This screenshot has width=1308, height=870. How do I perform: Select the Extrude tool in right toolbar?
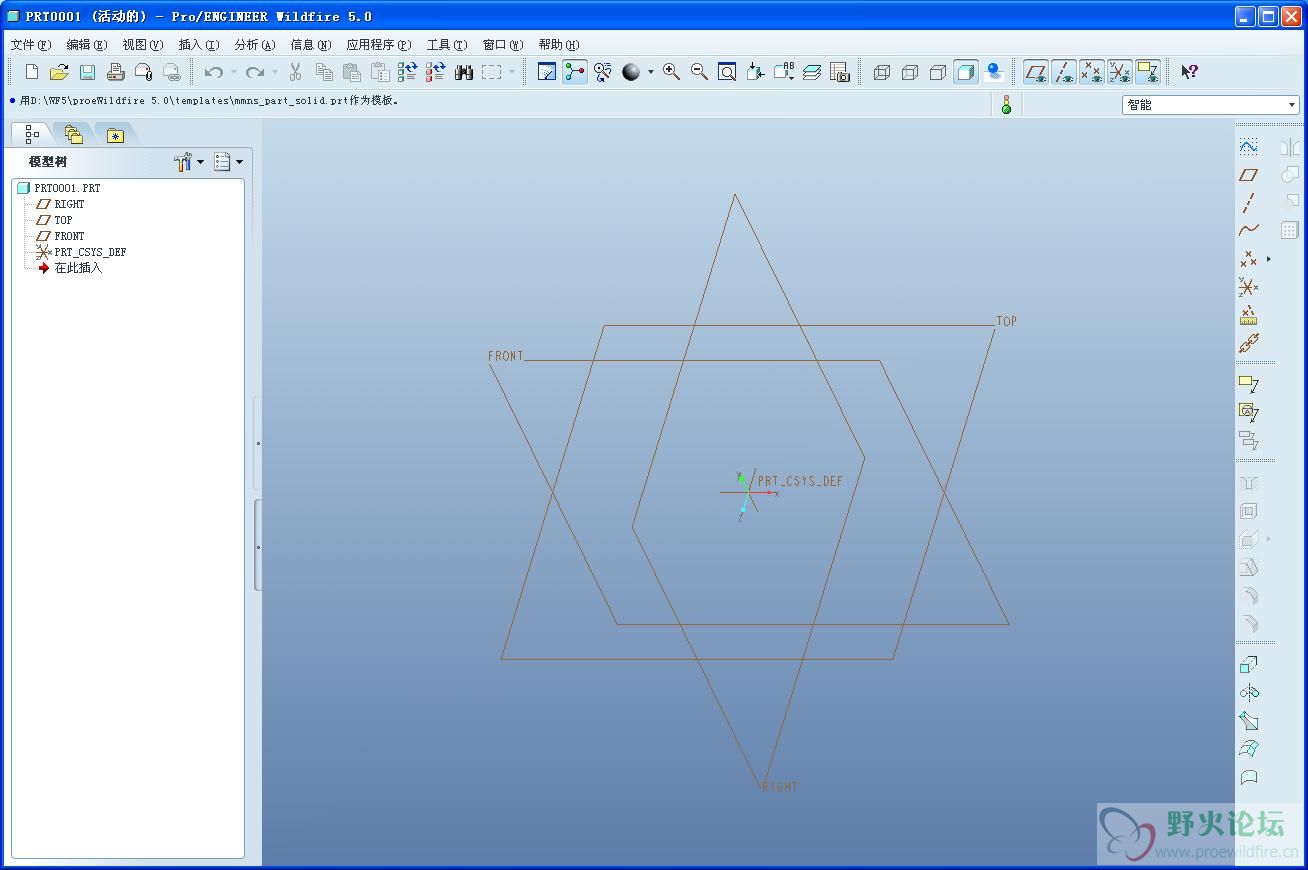point(1248,665)
